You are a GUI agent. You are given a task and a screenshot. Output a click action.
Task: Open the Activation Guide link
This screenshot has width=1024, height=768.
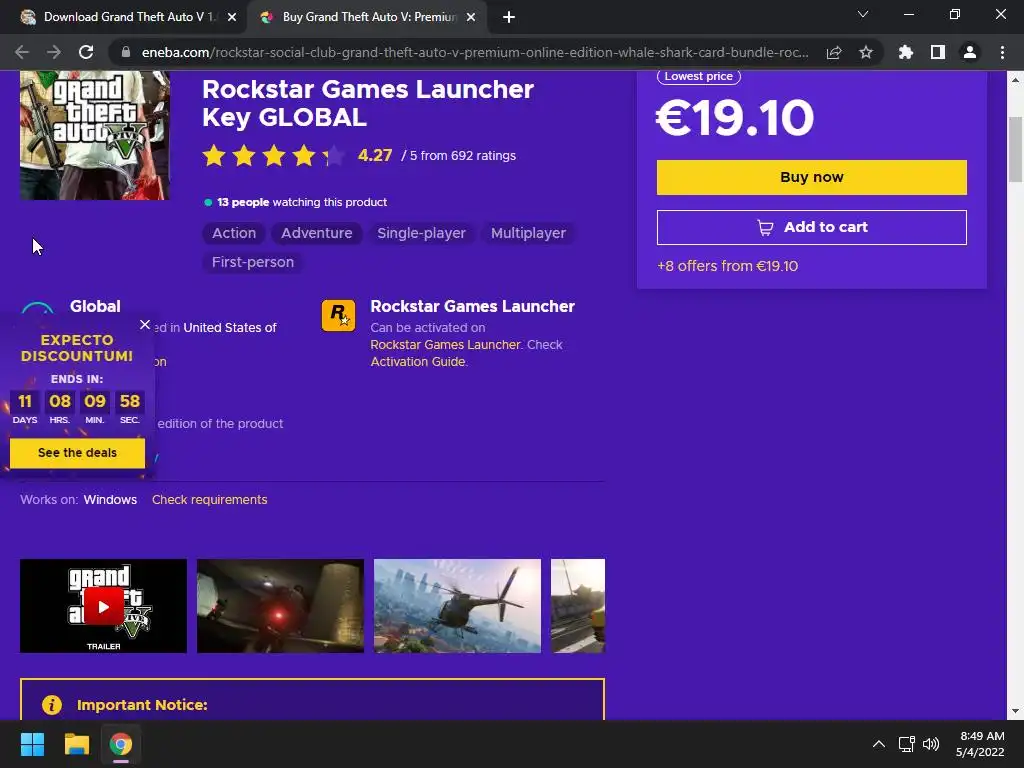[x=418, y=362]
